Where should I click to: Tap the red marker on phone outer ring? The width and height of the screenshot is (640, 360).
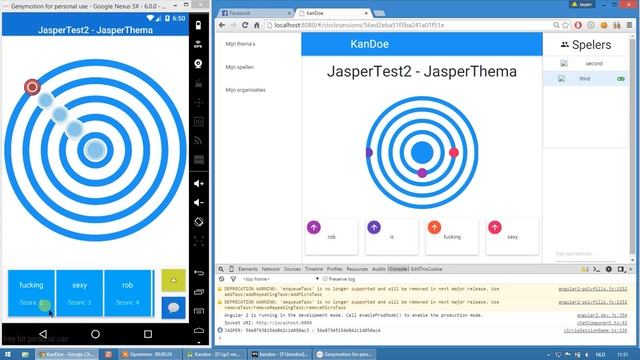point(32,87)
